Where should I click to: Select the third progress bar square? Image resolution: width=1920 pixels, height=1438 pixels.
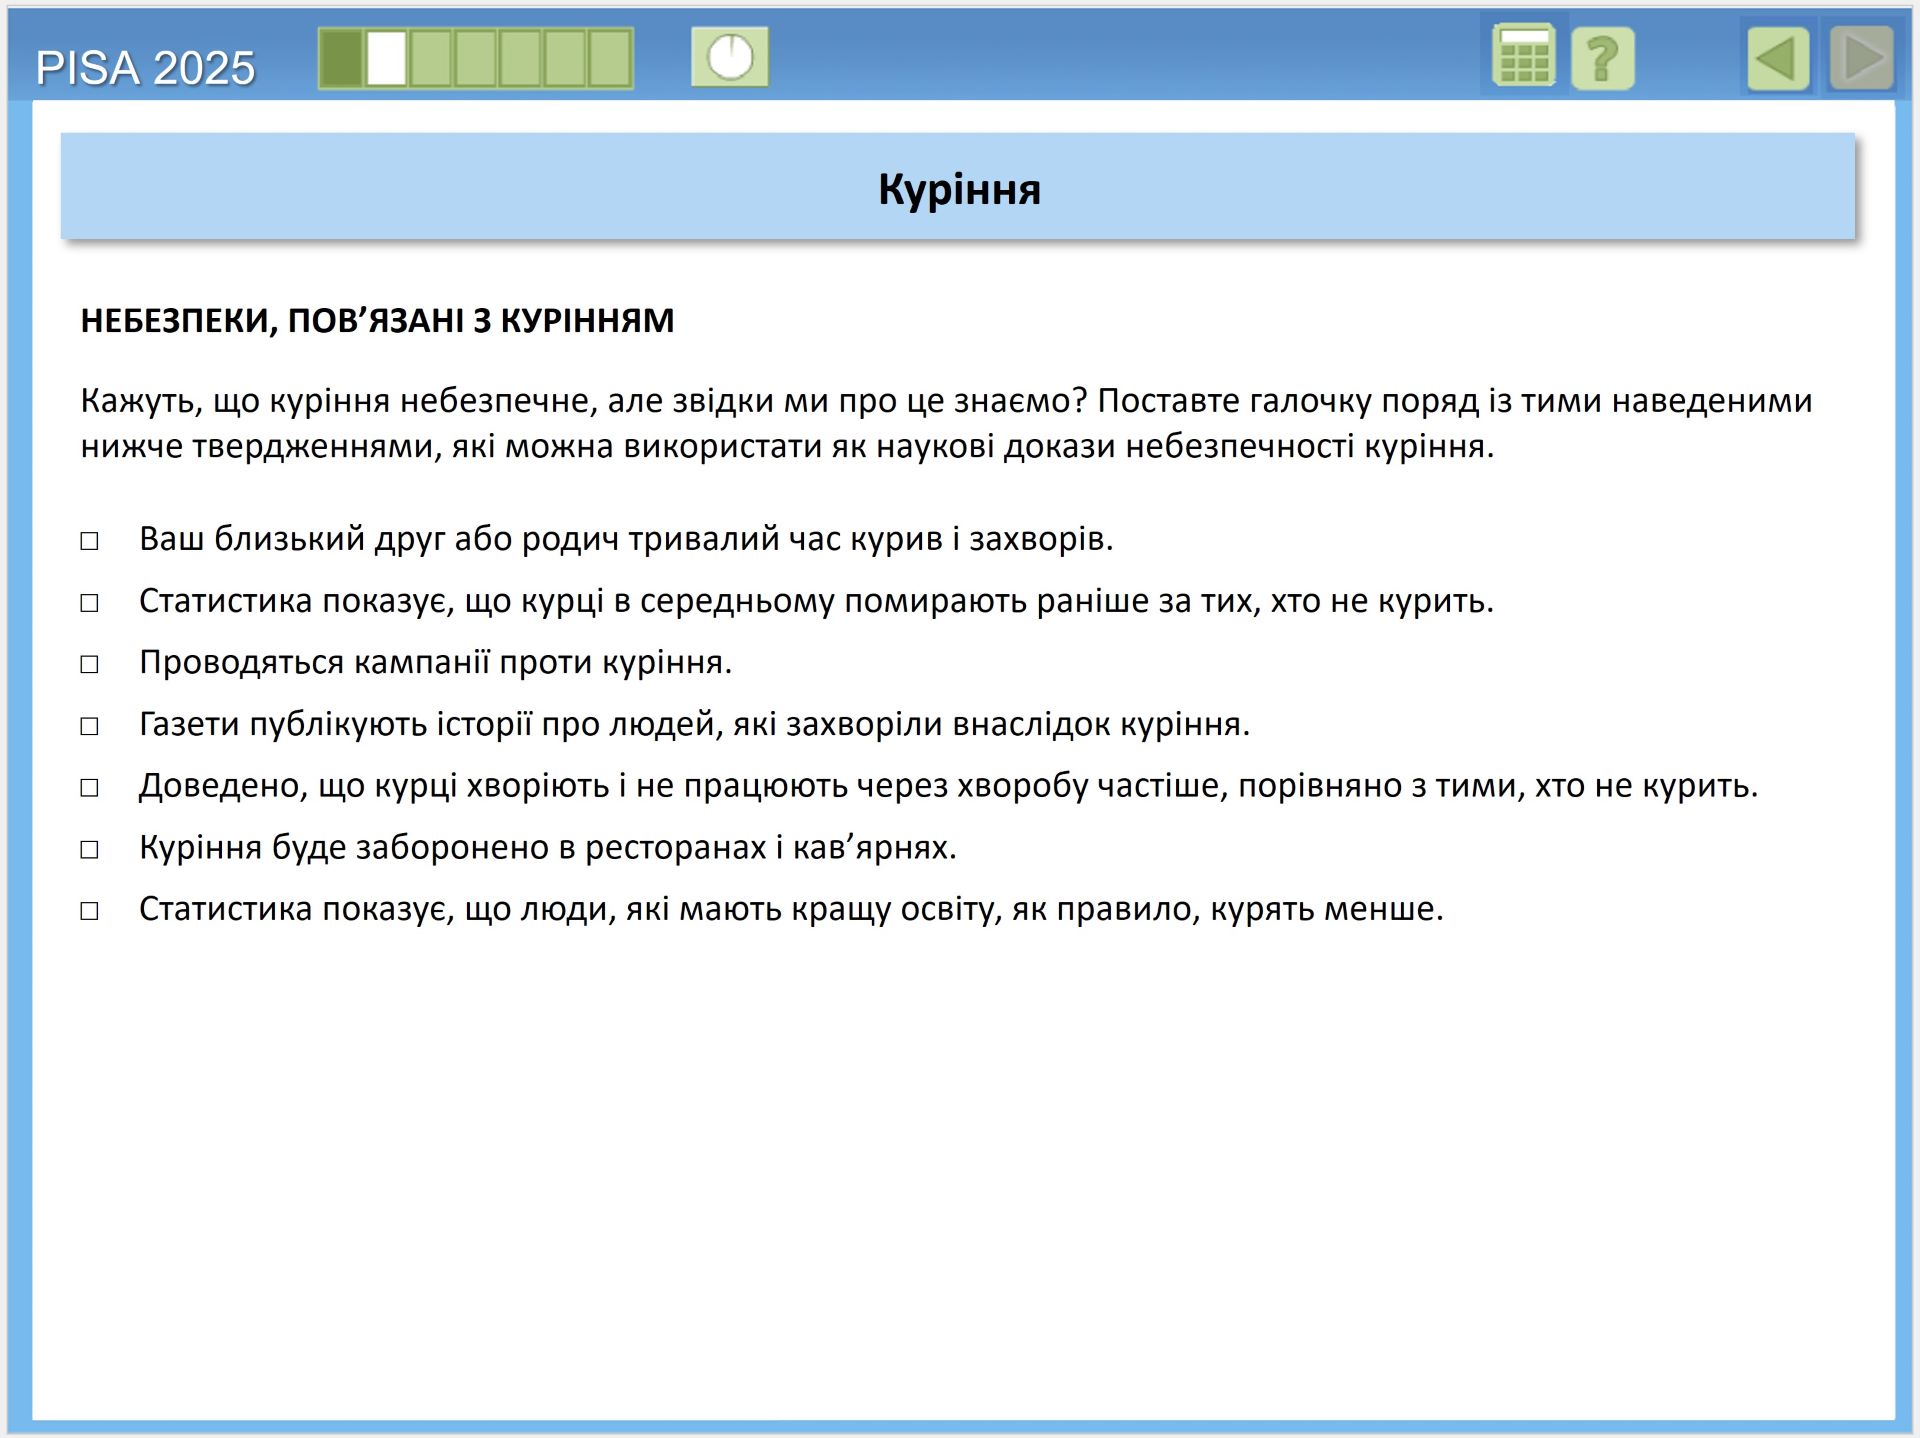(x=431, y=59)
